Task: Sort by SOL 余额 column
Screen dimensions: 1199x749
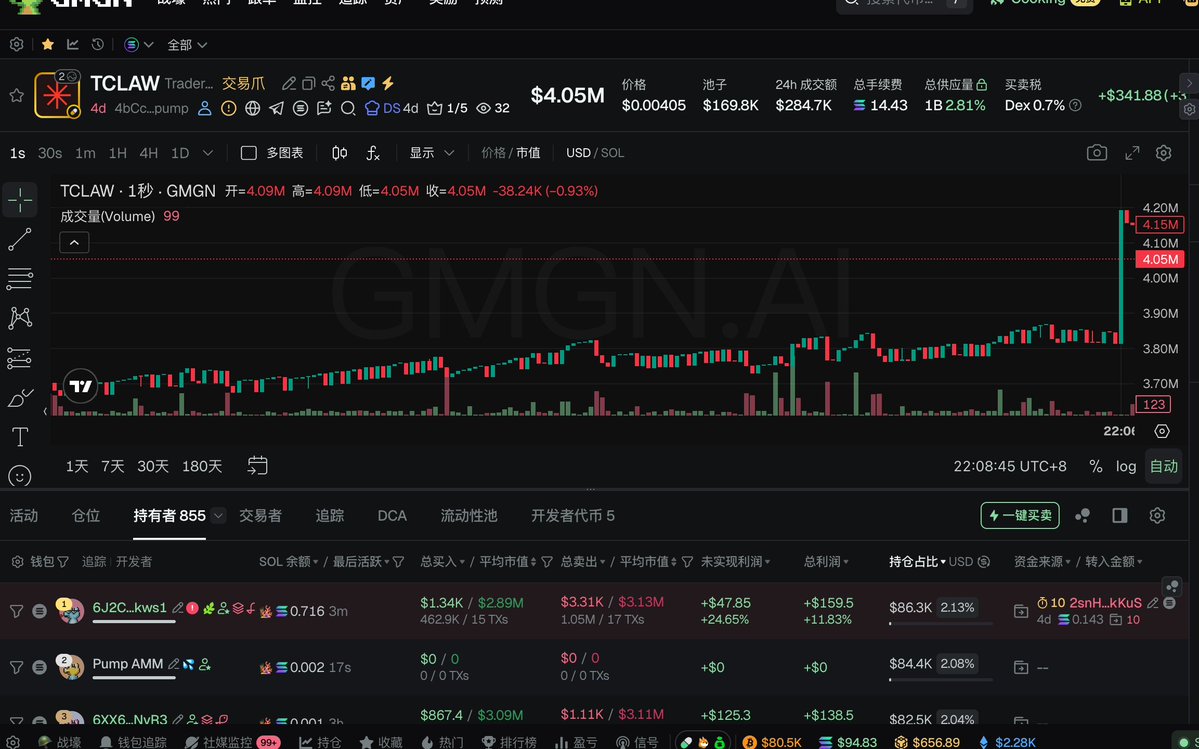Action: [289, 562]
